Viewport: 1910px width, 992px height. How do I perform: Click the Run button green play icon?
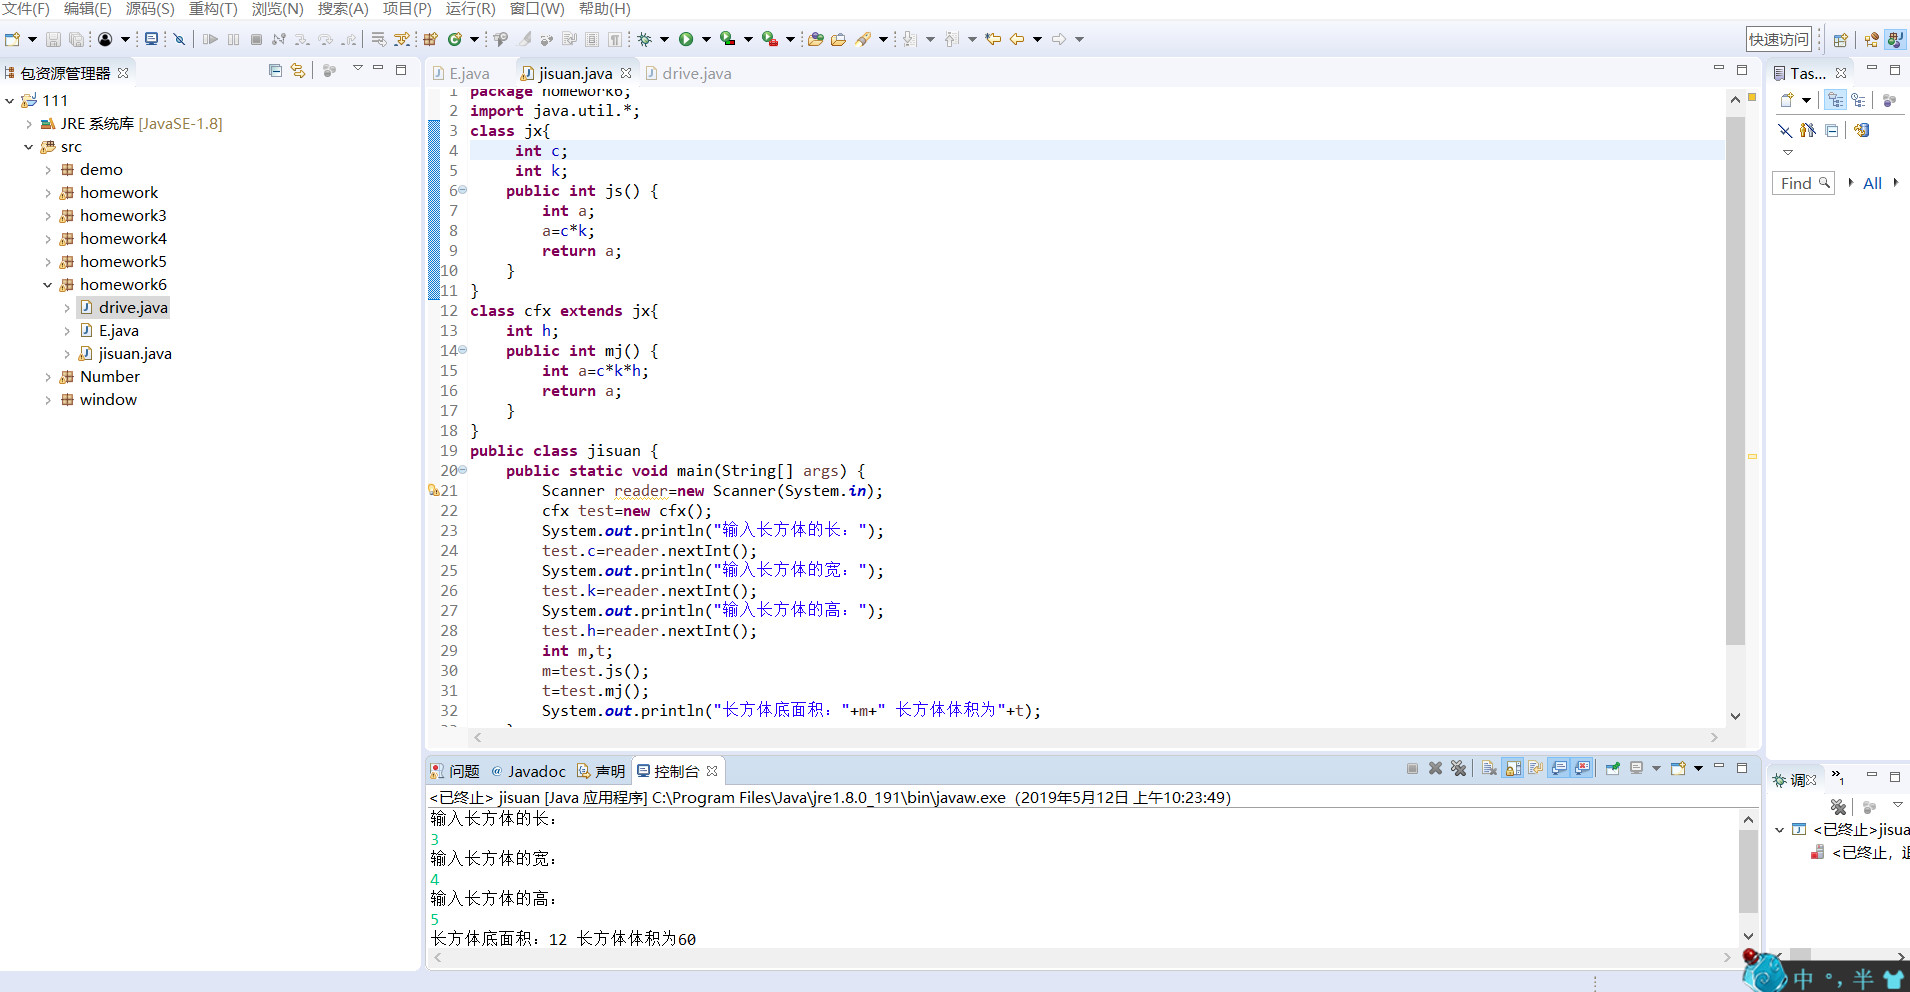coord(686,39)
